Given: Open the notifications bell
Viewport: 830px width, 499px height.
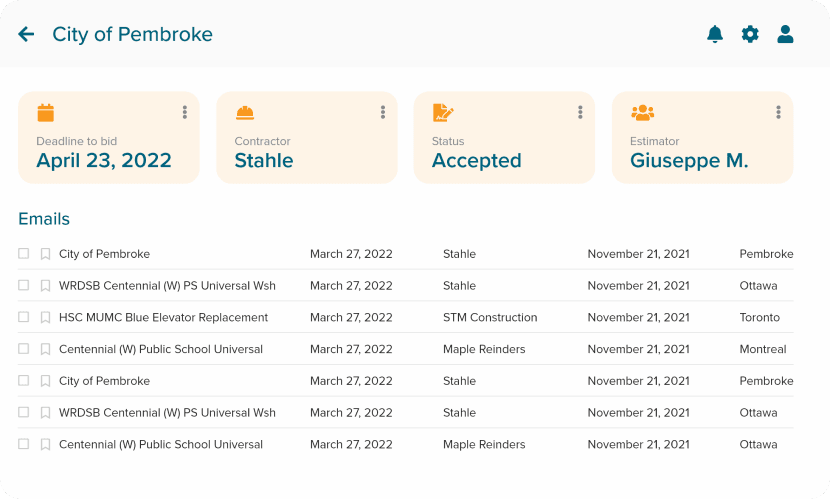Looking at the screenshot, I should 715,35.
